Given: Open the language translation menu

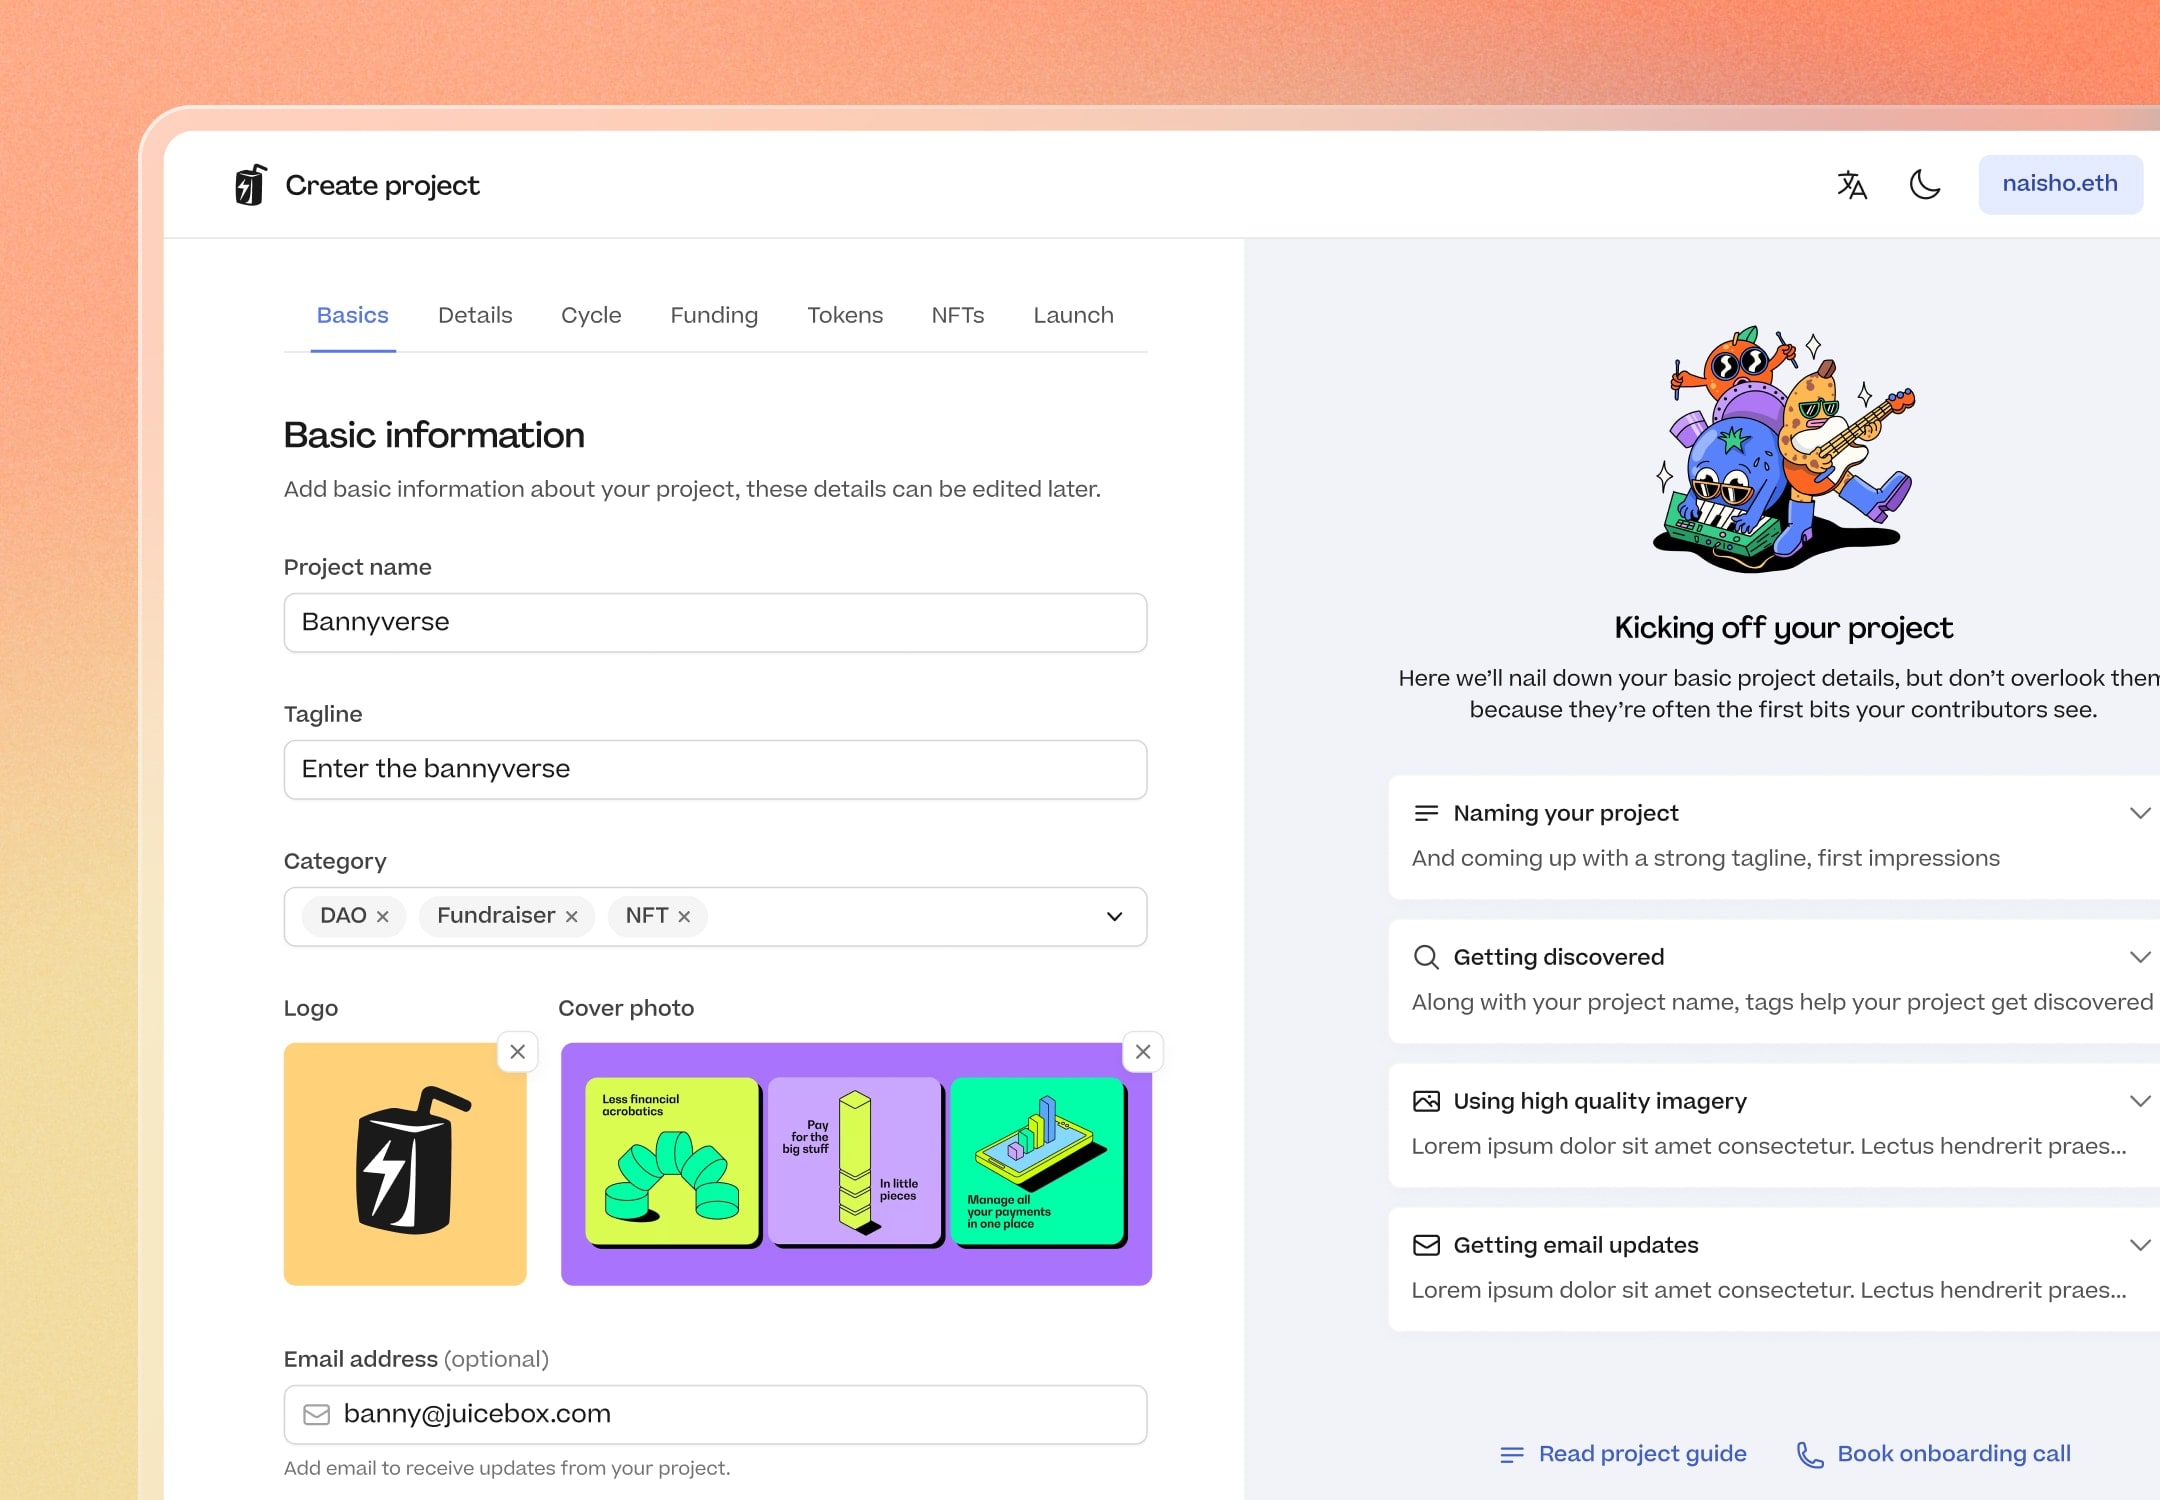Looking at the screenshot, I should coord(1851,185).
